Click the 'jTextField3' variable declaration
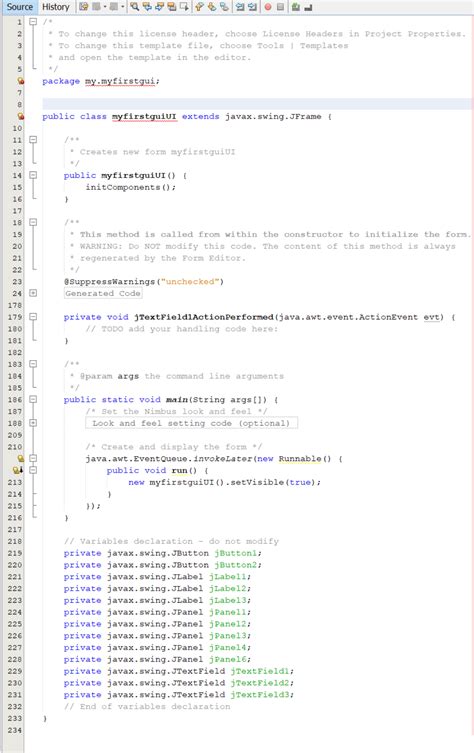This screenshot has height=753, width=474. tap(259, 695)
